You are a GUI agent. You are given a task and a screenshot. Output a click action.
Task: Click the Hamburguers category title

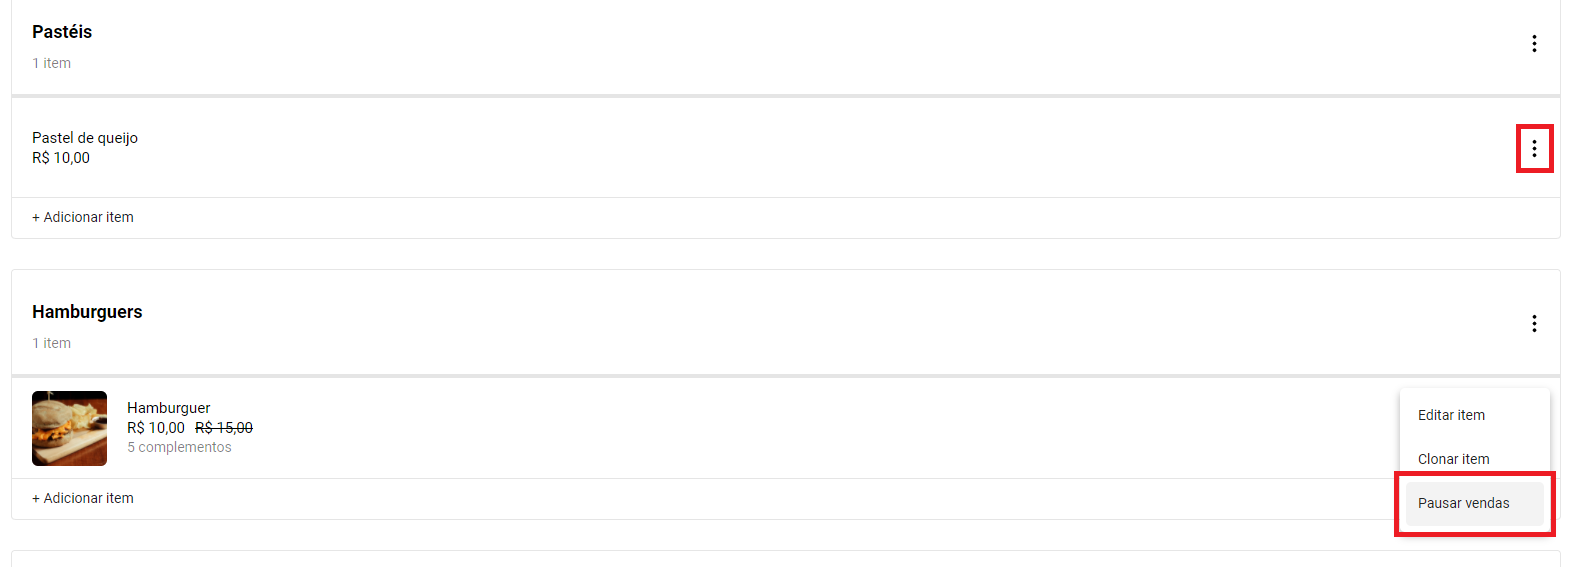point(87,312)
